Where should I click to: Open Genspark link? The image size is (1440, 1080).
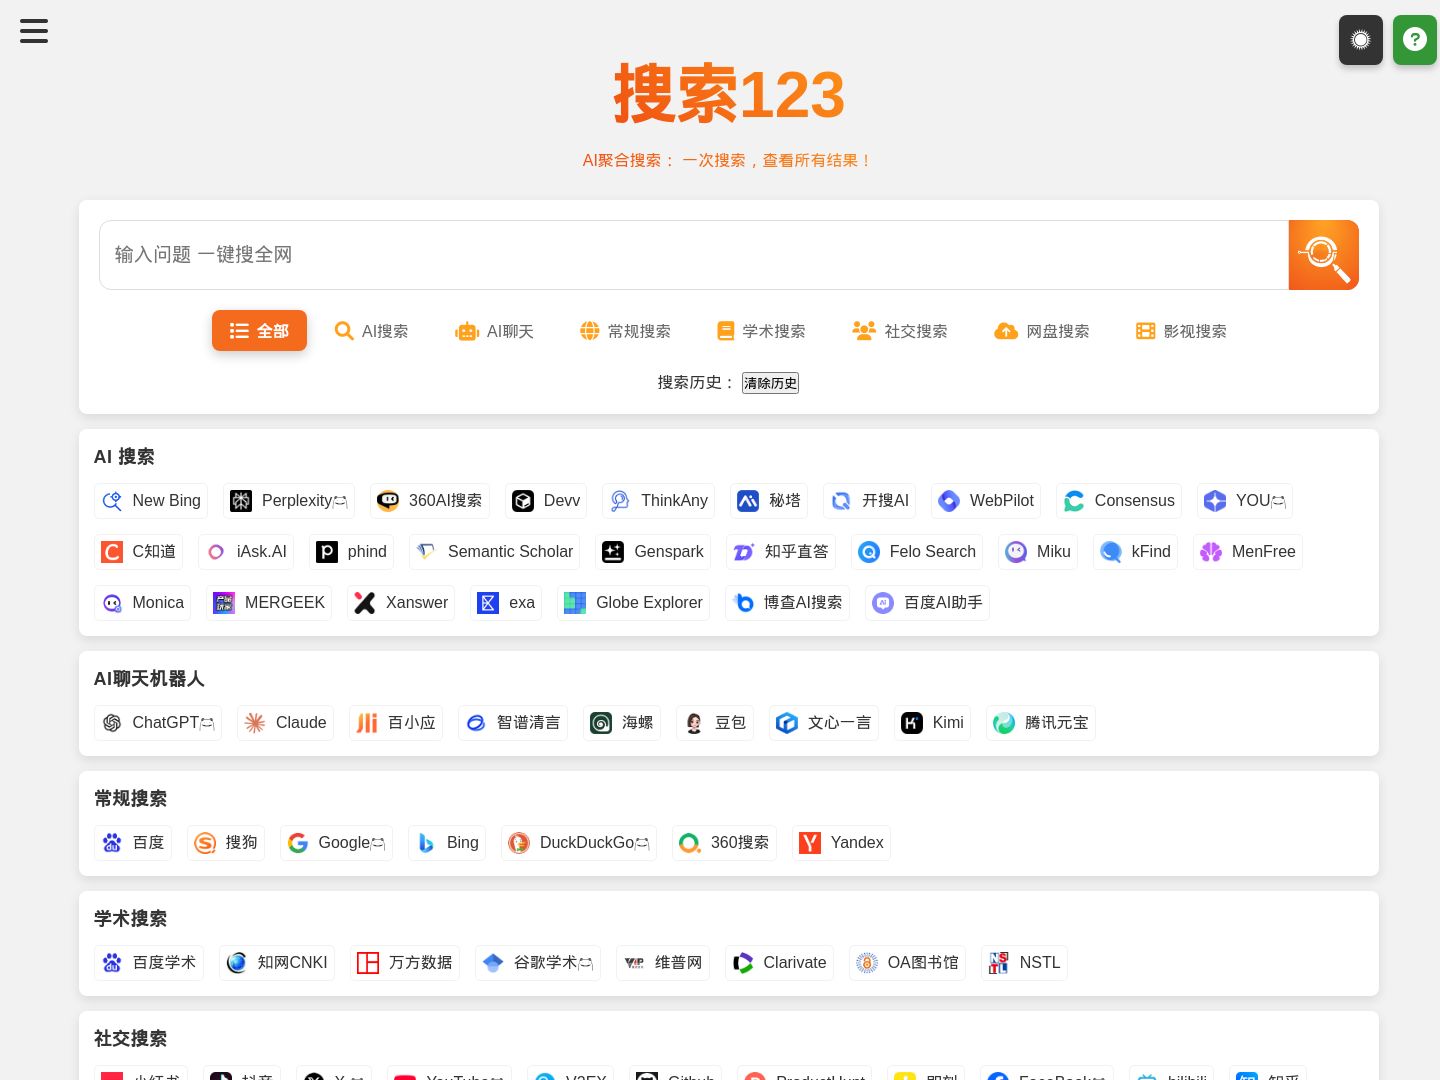click(x=653, y=552)
